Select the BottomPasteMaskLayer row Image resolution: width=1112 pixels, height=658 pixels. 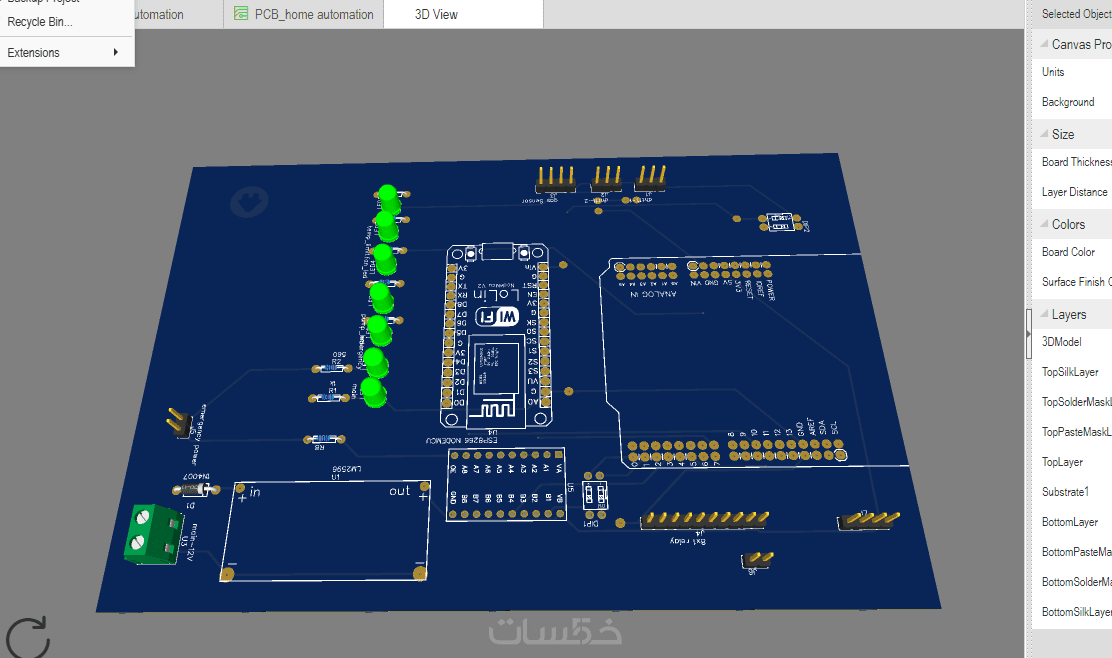1072,552
